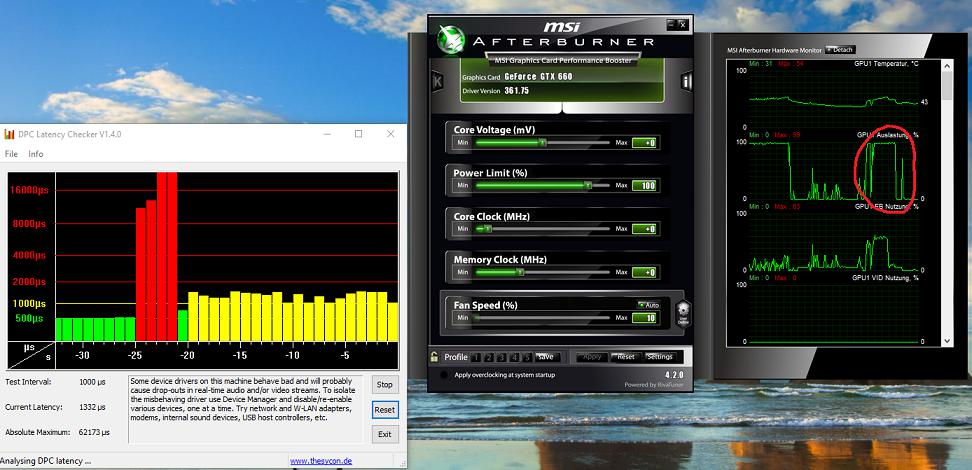This screenshot has width=972, height=470.
Task: Click the 16000µs axis label
Action: (x=29, y=190)
